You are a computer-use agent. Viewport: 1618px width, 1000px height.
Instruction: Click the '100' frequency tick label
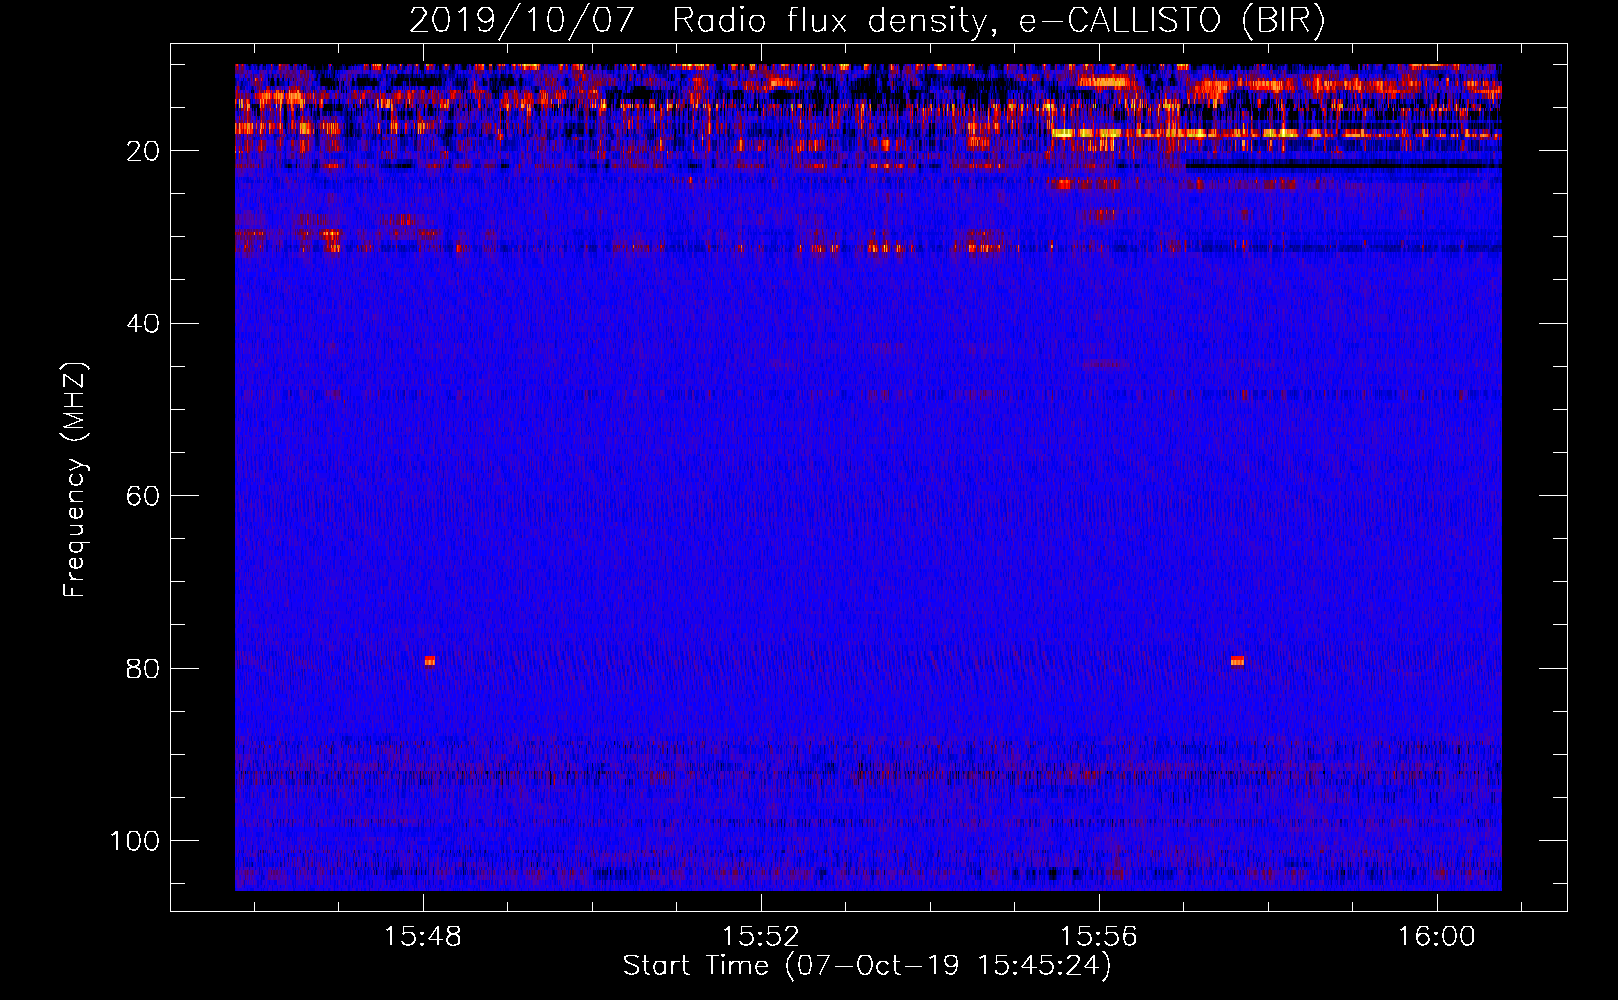(135, 841)
